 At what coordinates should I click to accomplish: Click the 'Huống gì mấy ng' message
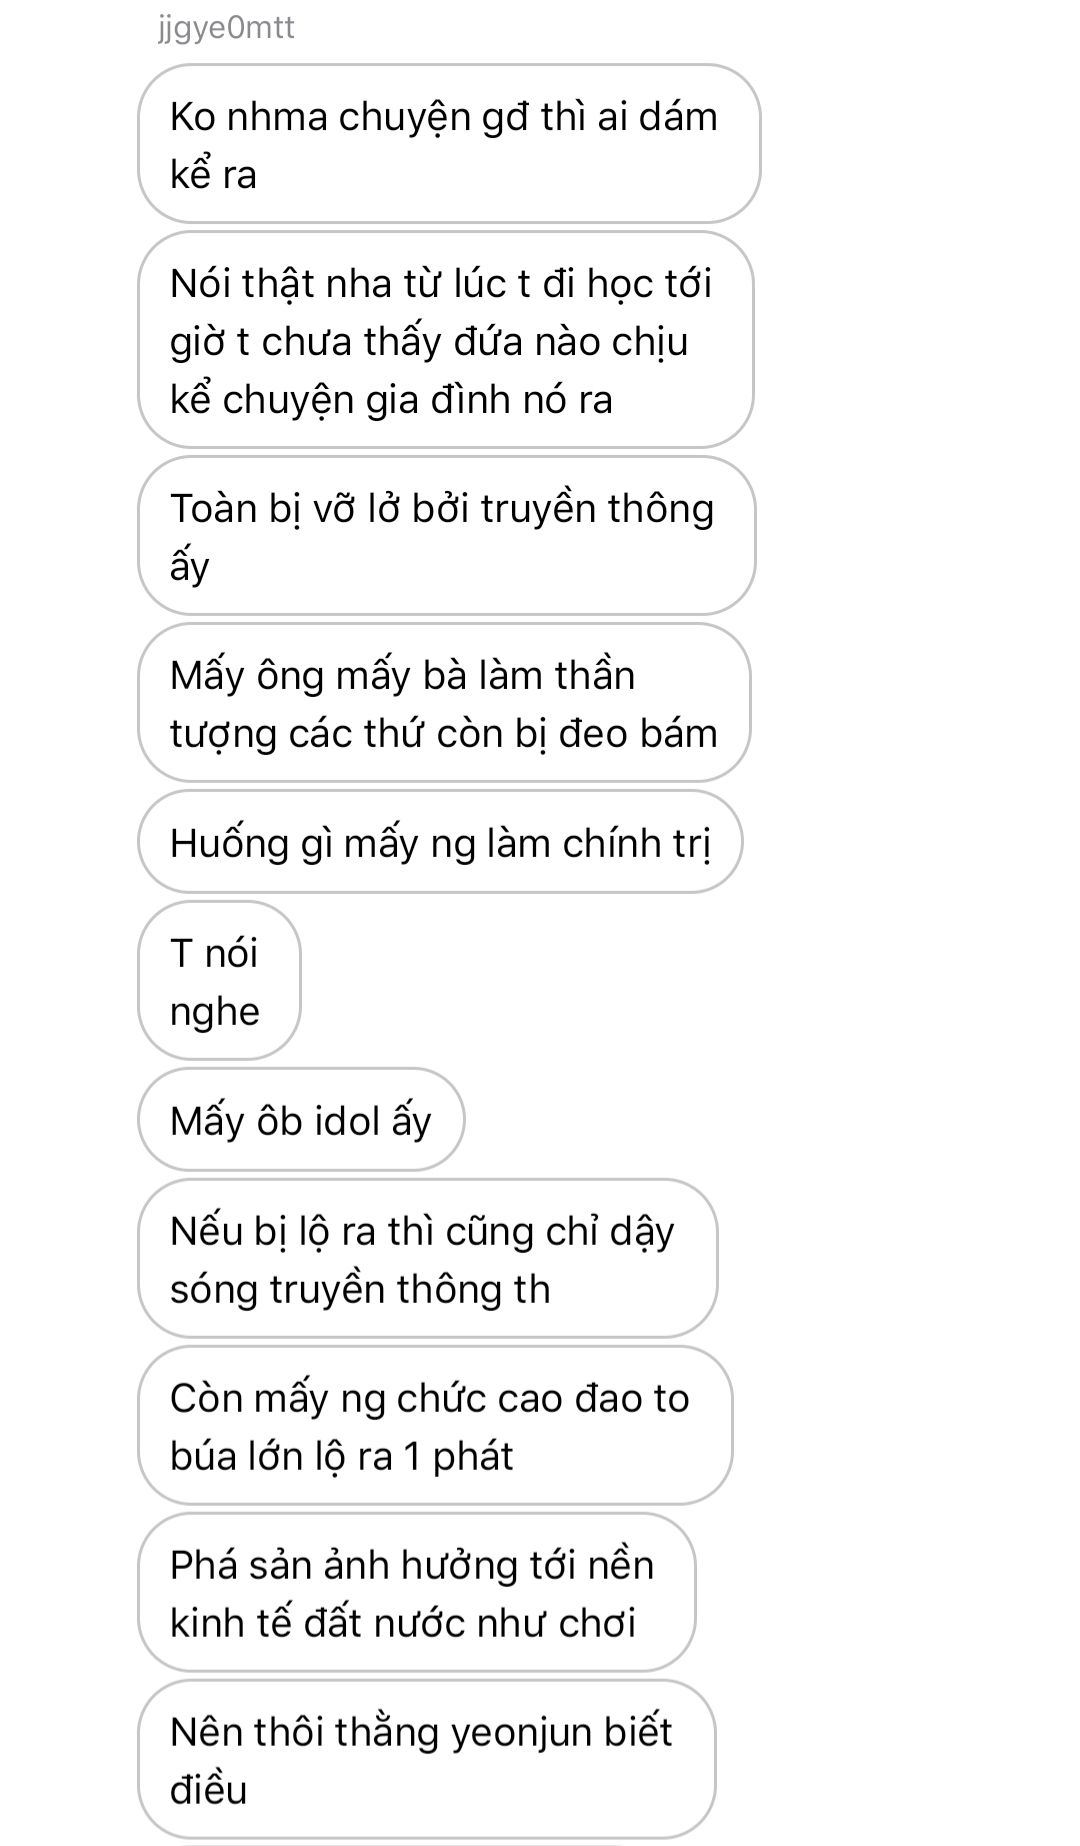(x=440, y=842)
